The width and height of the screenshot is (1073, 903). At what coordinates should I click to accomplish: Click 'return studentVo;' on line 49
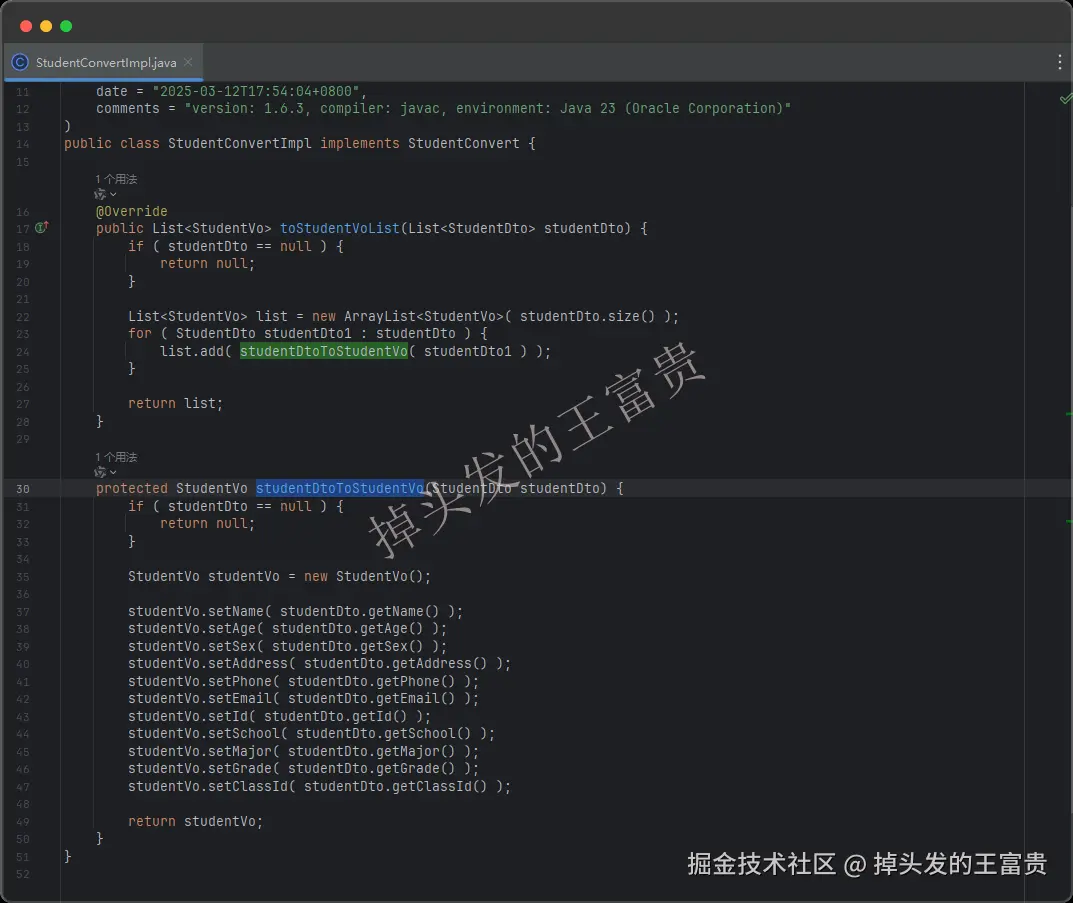pos(195,822)
